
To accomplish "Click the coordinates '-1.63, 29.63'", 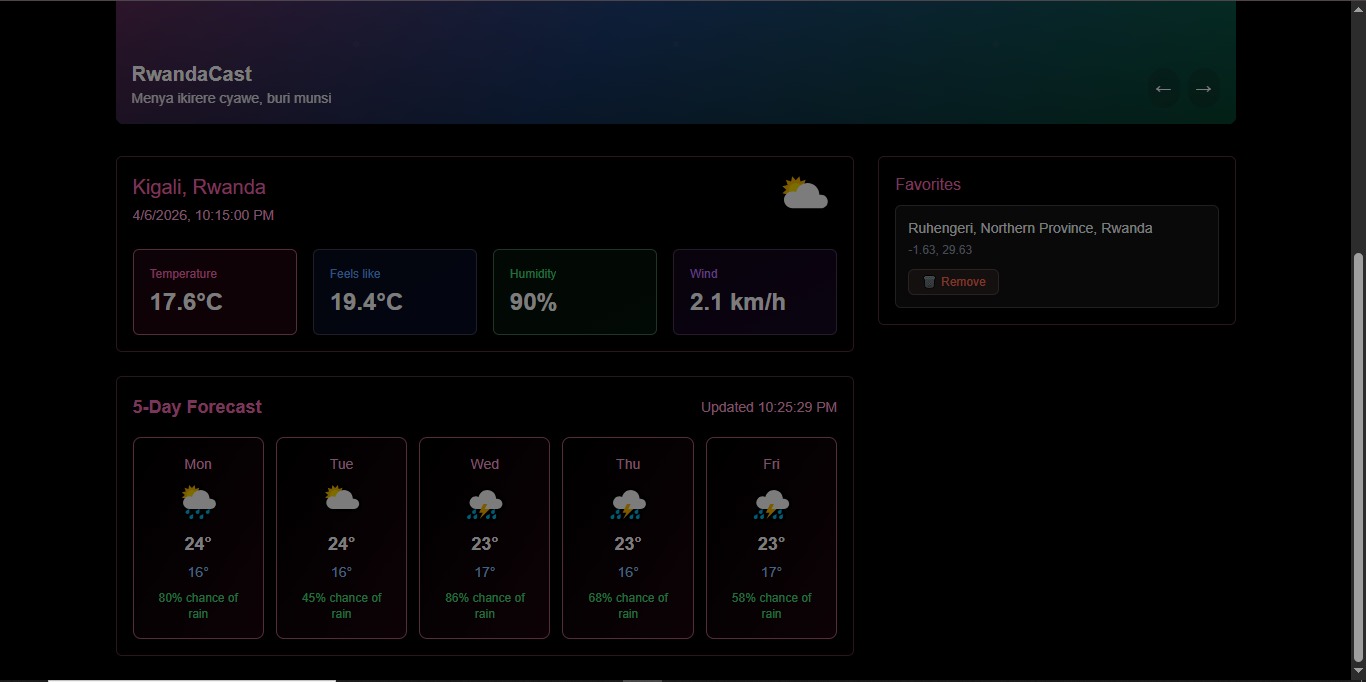I will coord(940,250).
